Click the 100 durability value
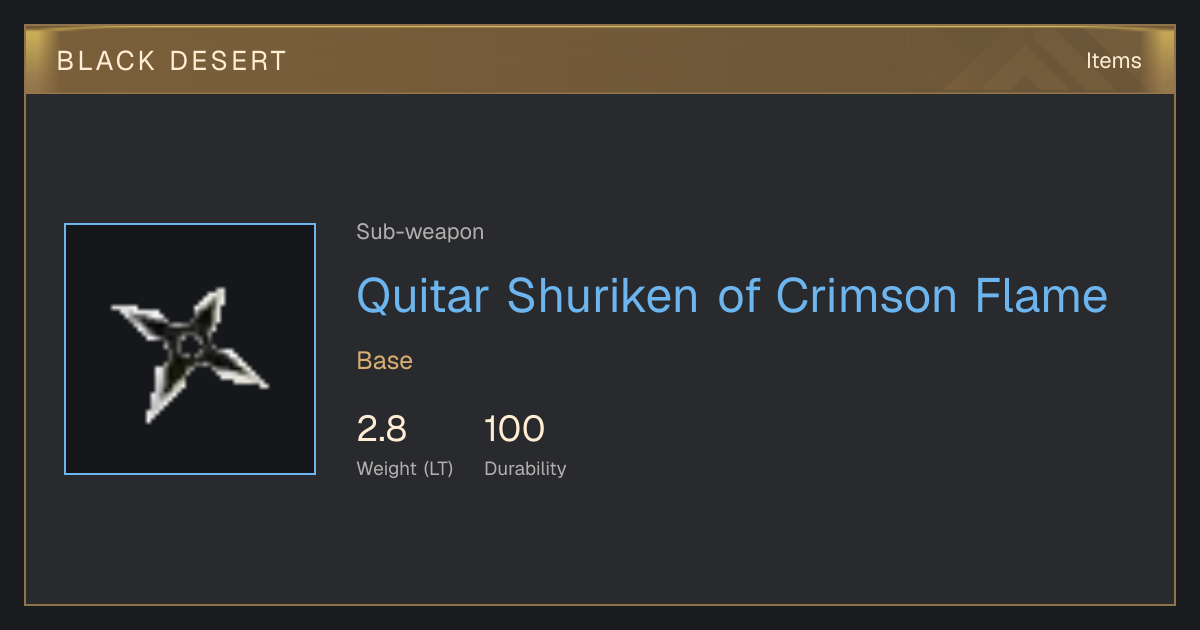Image resolution: width=1200 pixels, height=630 pixels. 514,429
